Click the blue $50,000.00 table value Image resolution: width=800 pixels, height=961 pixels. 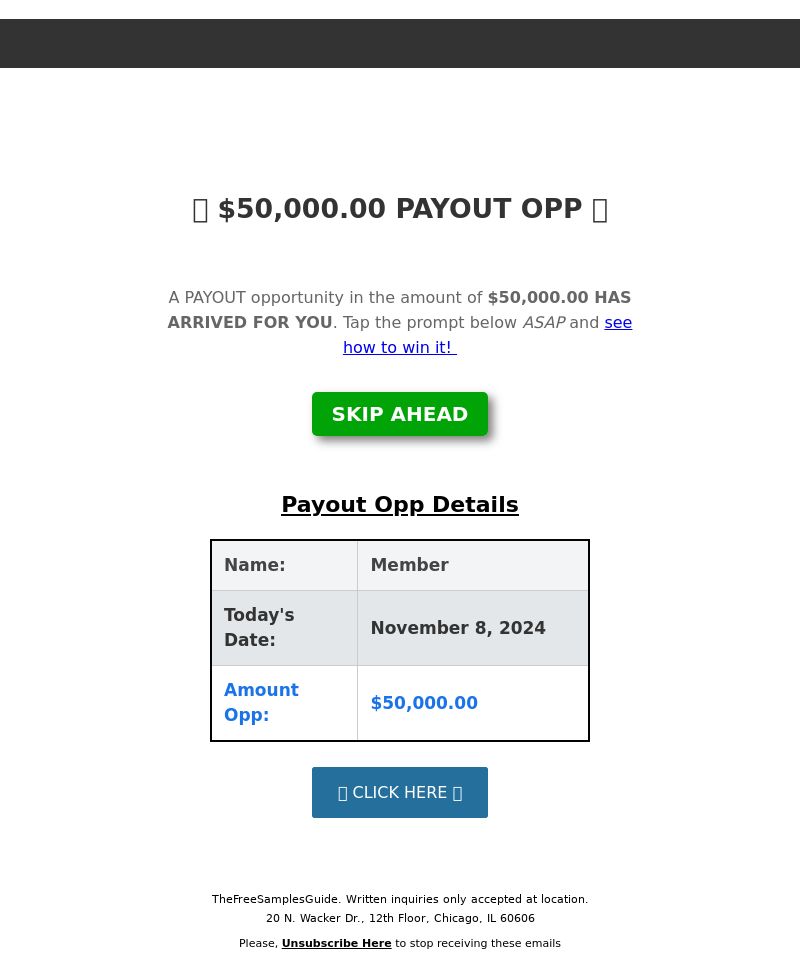point(424,702)
